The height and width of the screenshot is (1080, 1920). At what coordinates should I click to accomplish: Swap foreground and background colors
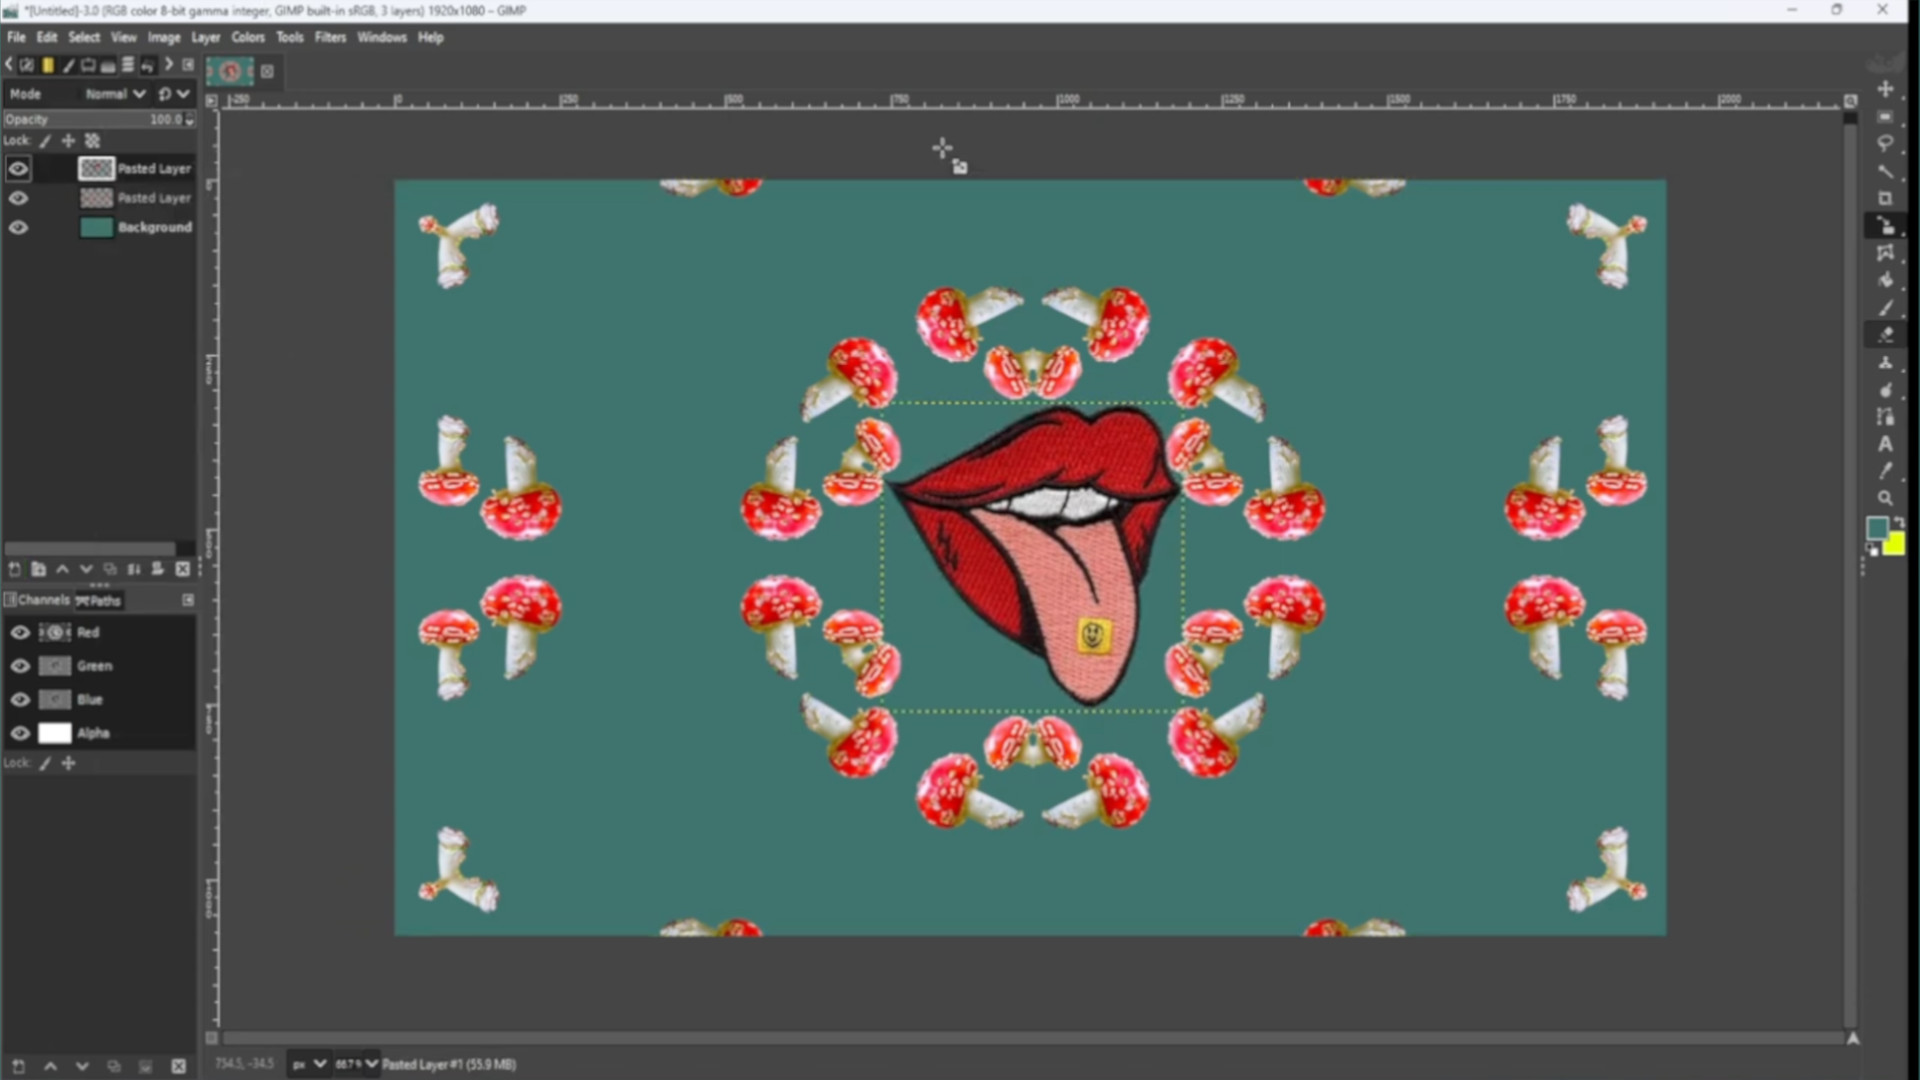(x=1898, y=523)
